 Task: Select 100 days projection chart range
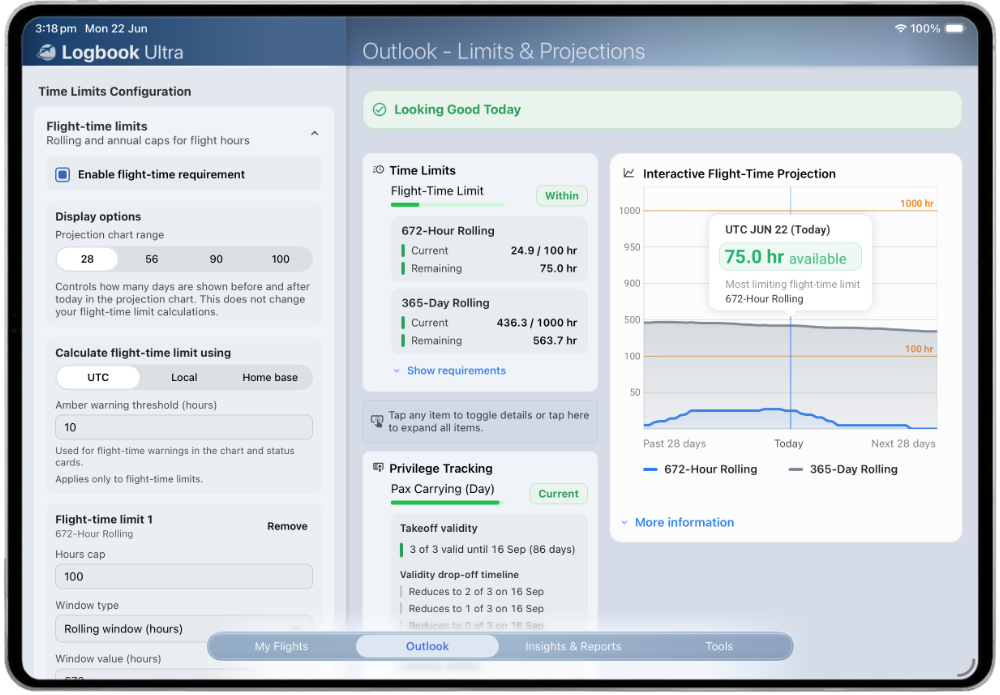tap(281, 259)
